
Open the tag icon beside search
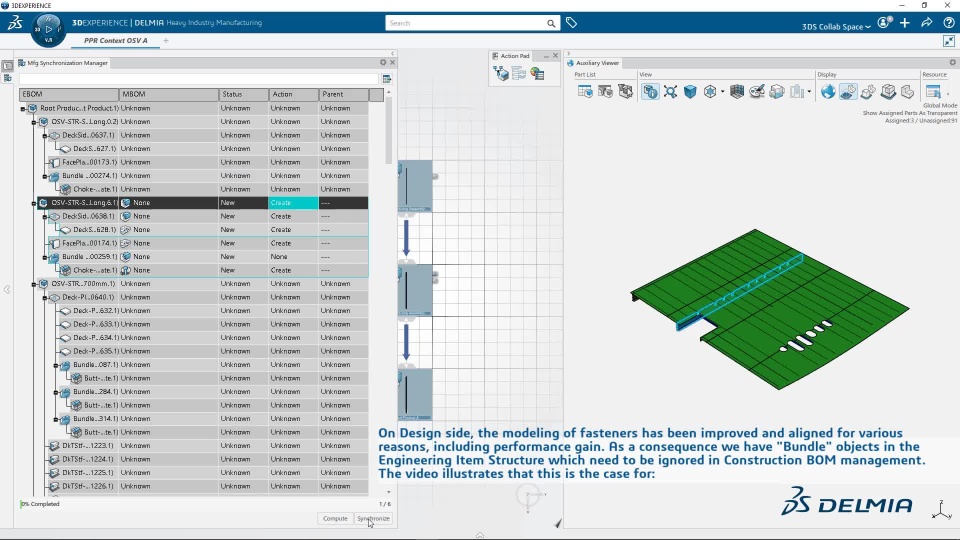(x=571, y=23)
